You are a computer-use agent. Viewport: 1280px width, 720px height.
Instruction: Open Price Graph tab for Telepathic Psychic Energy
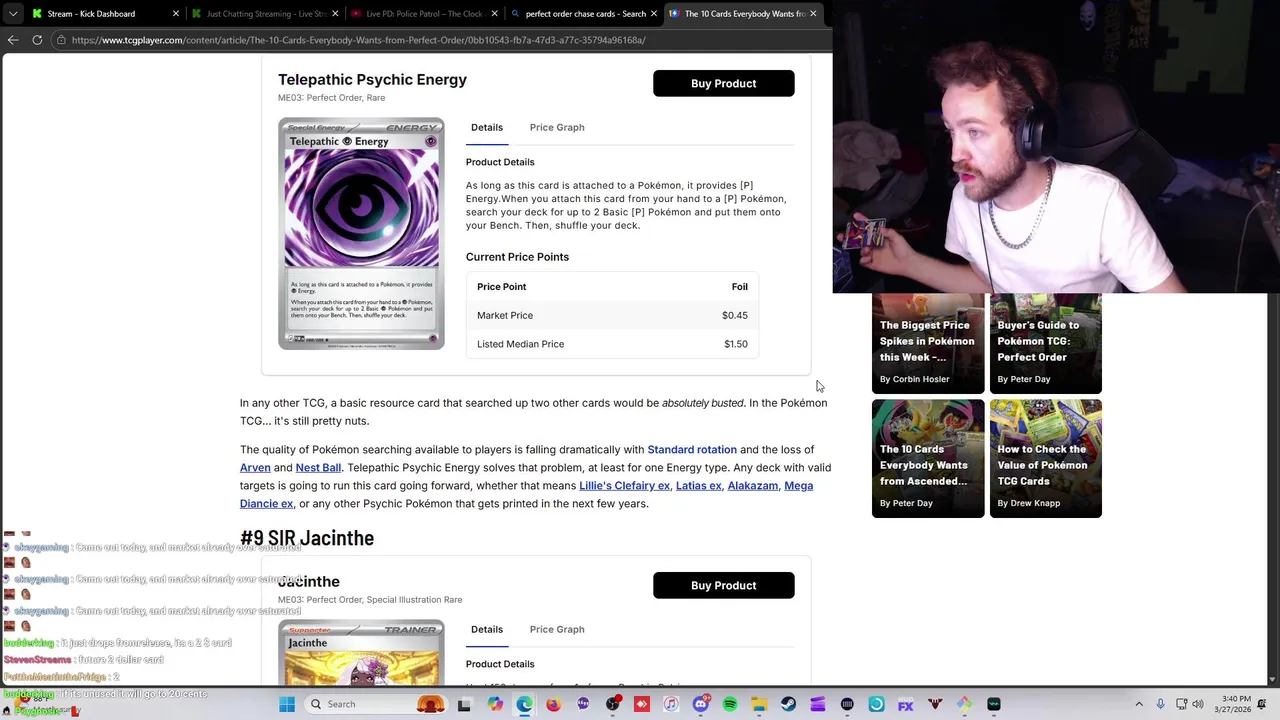click(x=557, y=127)
